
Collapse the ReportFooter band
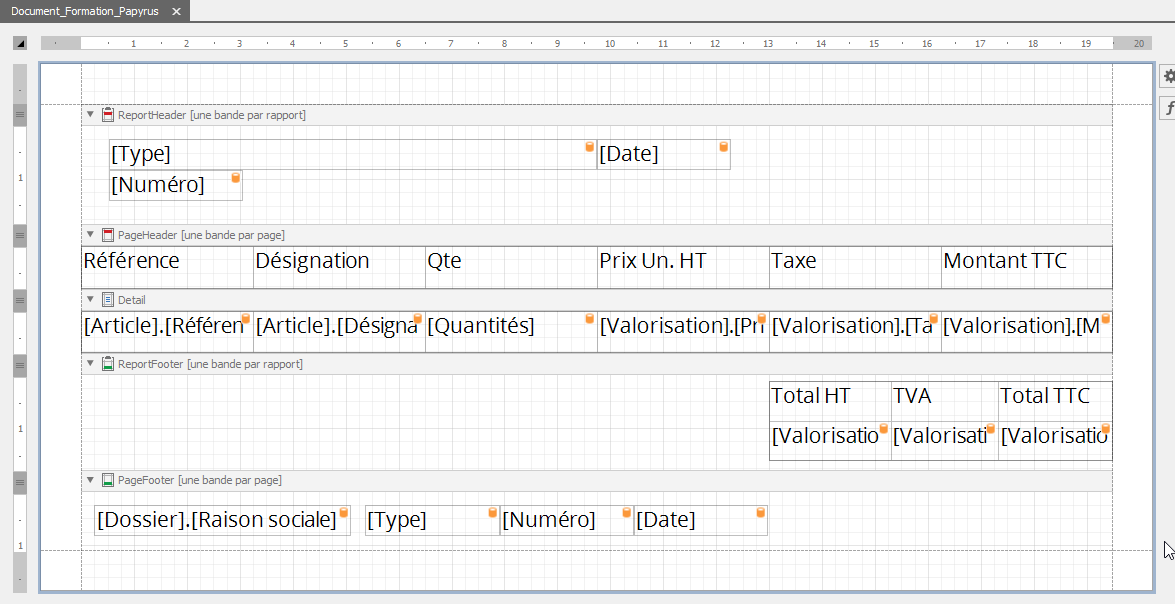(x=90, y=364)
